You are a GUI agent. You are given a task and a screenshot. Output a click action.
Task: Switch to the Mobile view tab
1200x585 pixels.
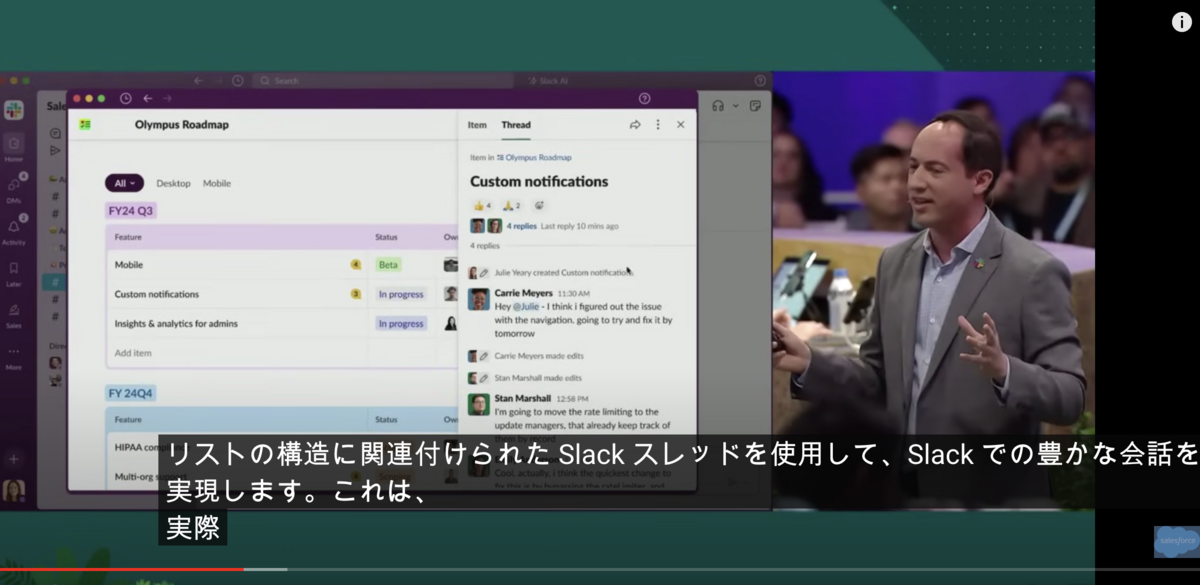(217, 183)
